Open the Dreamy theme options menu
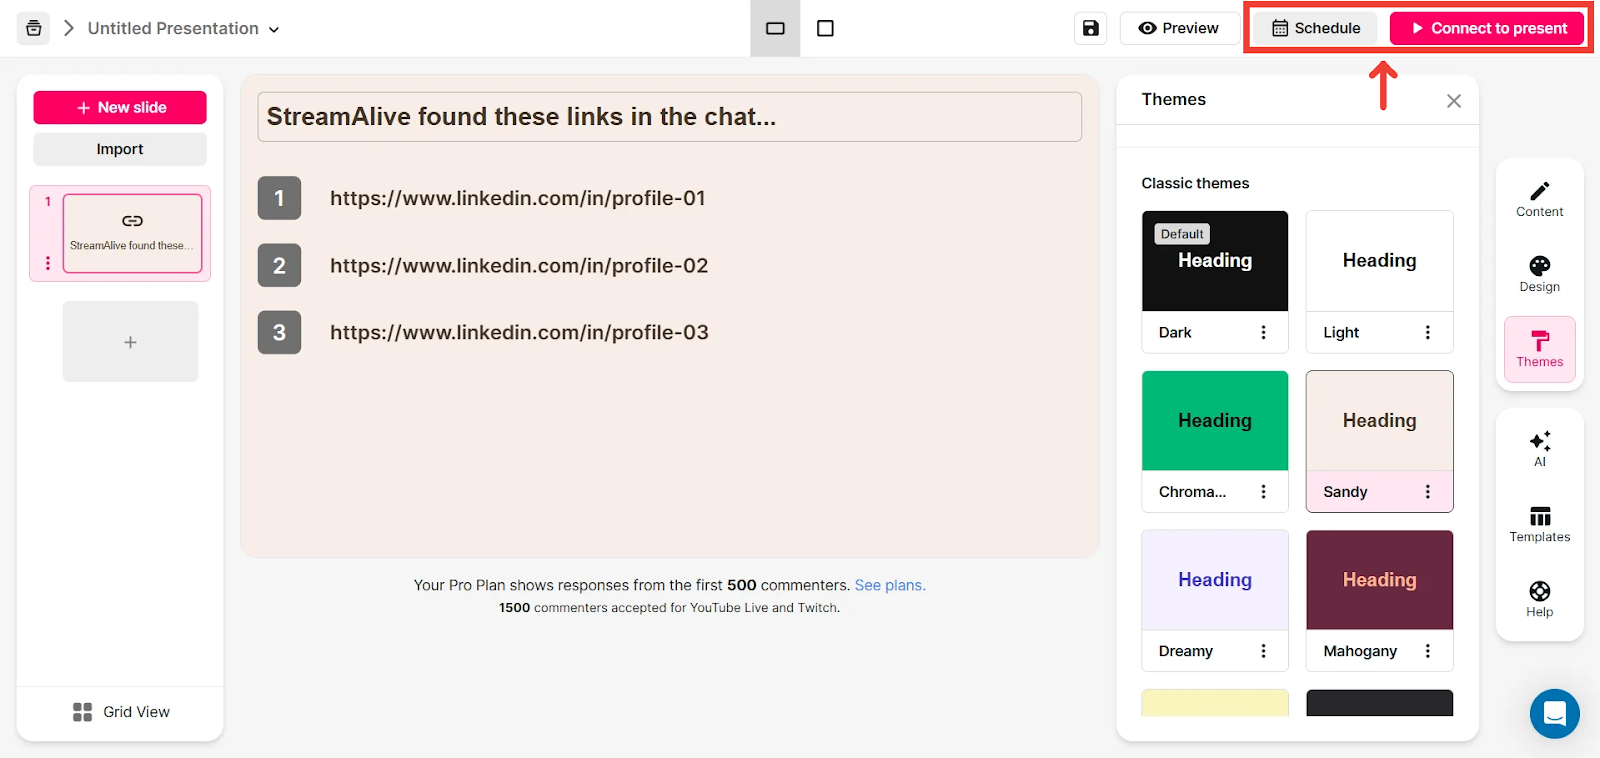The width and height of the screenshot is (1600, 758). coord(1263,651)
